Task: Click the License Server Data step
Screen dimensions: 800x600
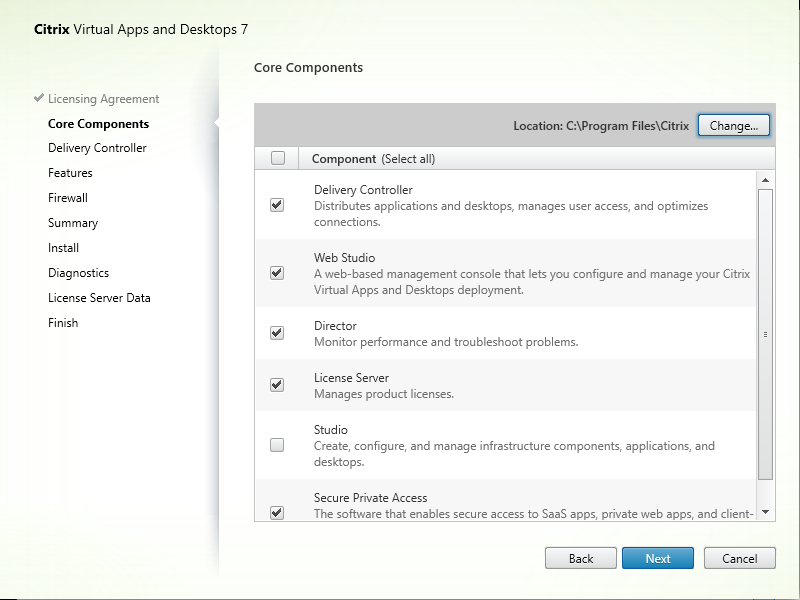Action: 99,297
